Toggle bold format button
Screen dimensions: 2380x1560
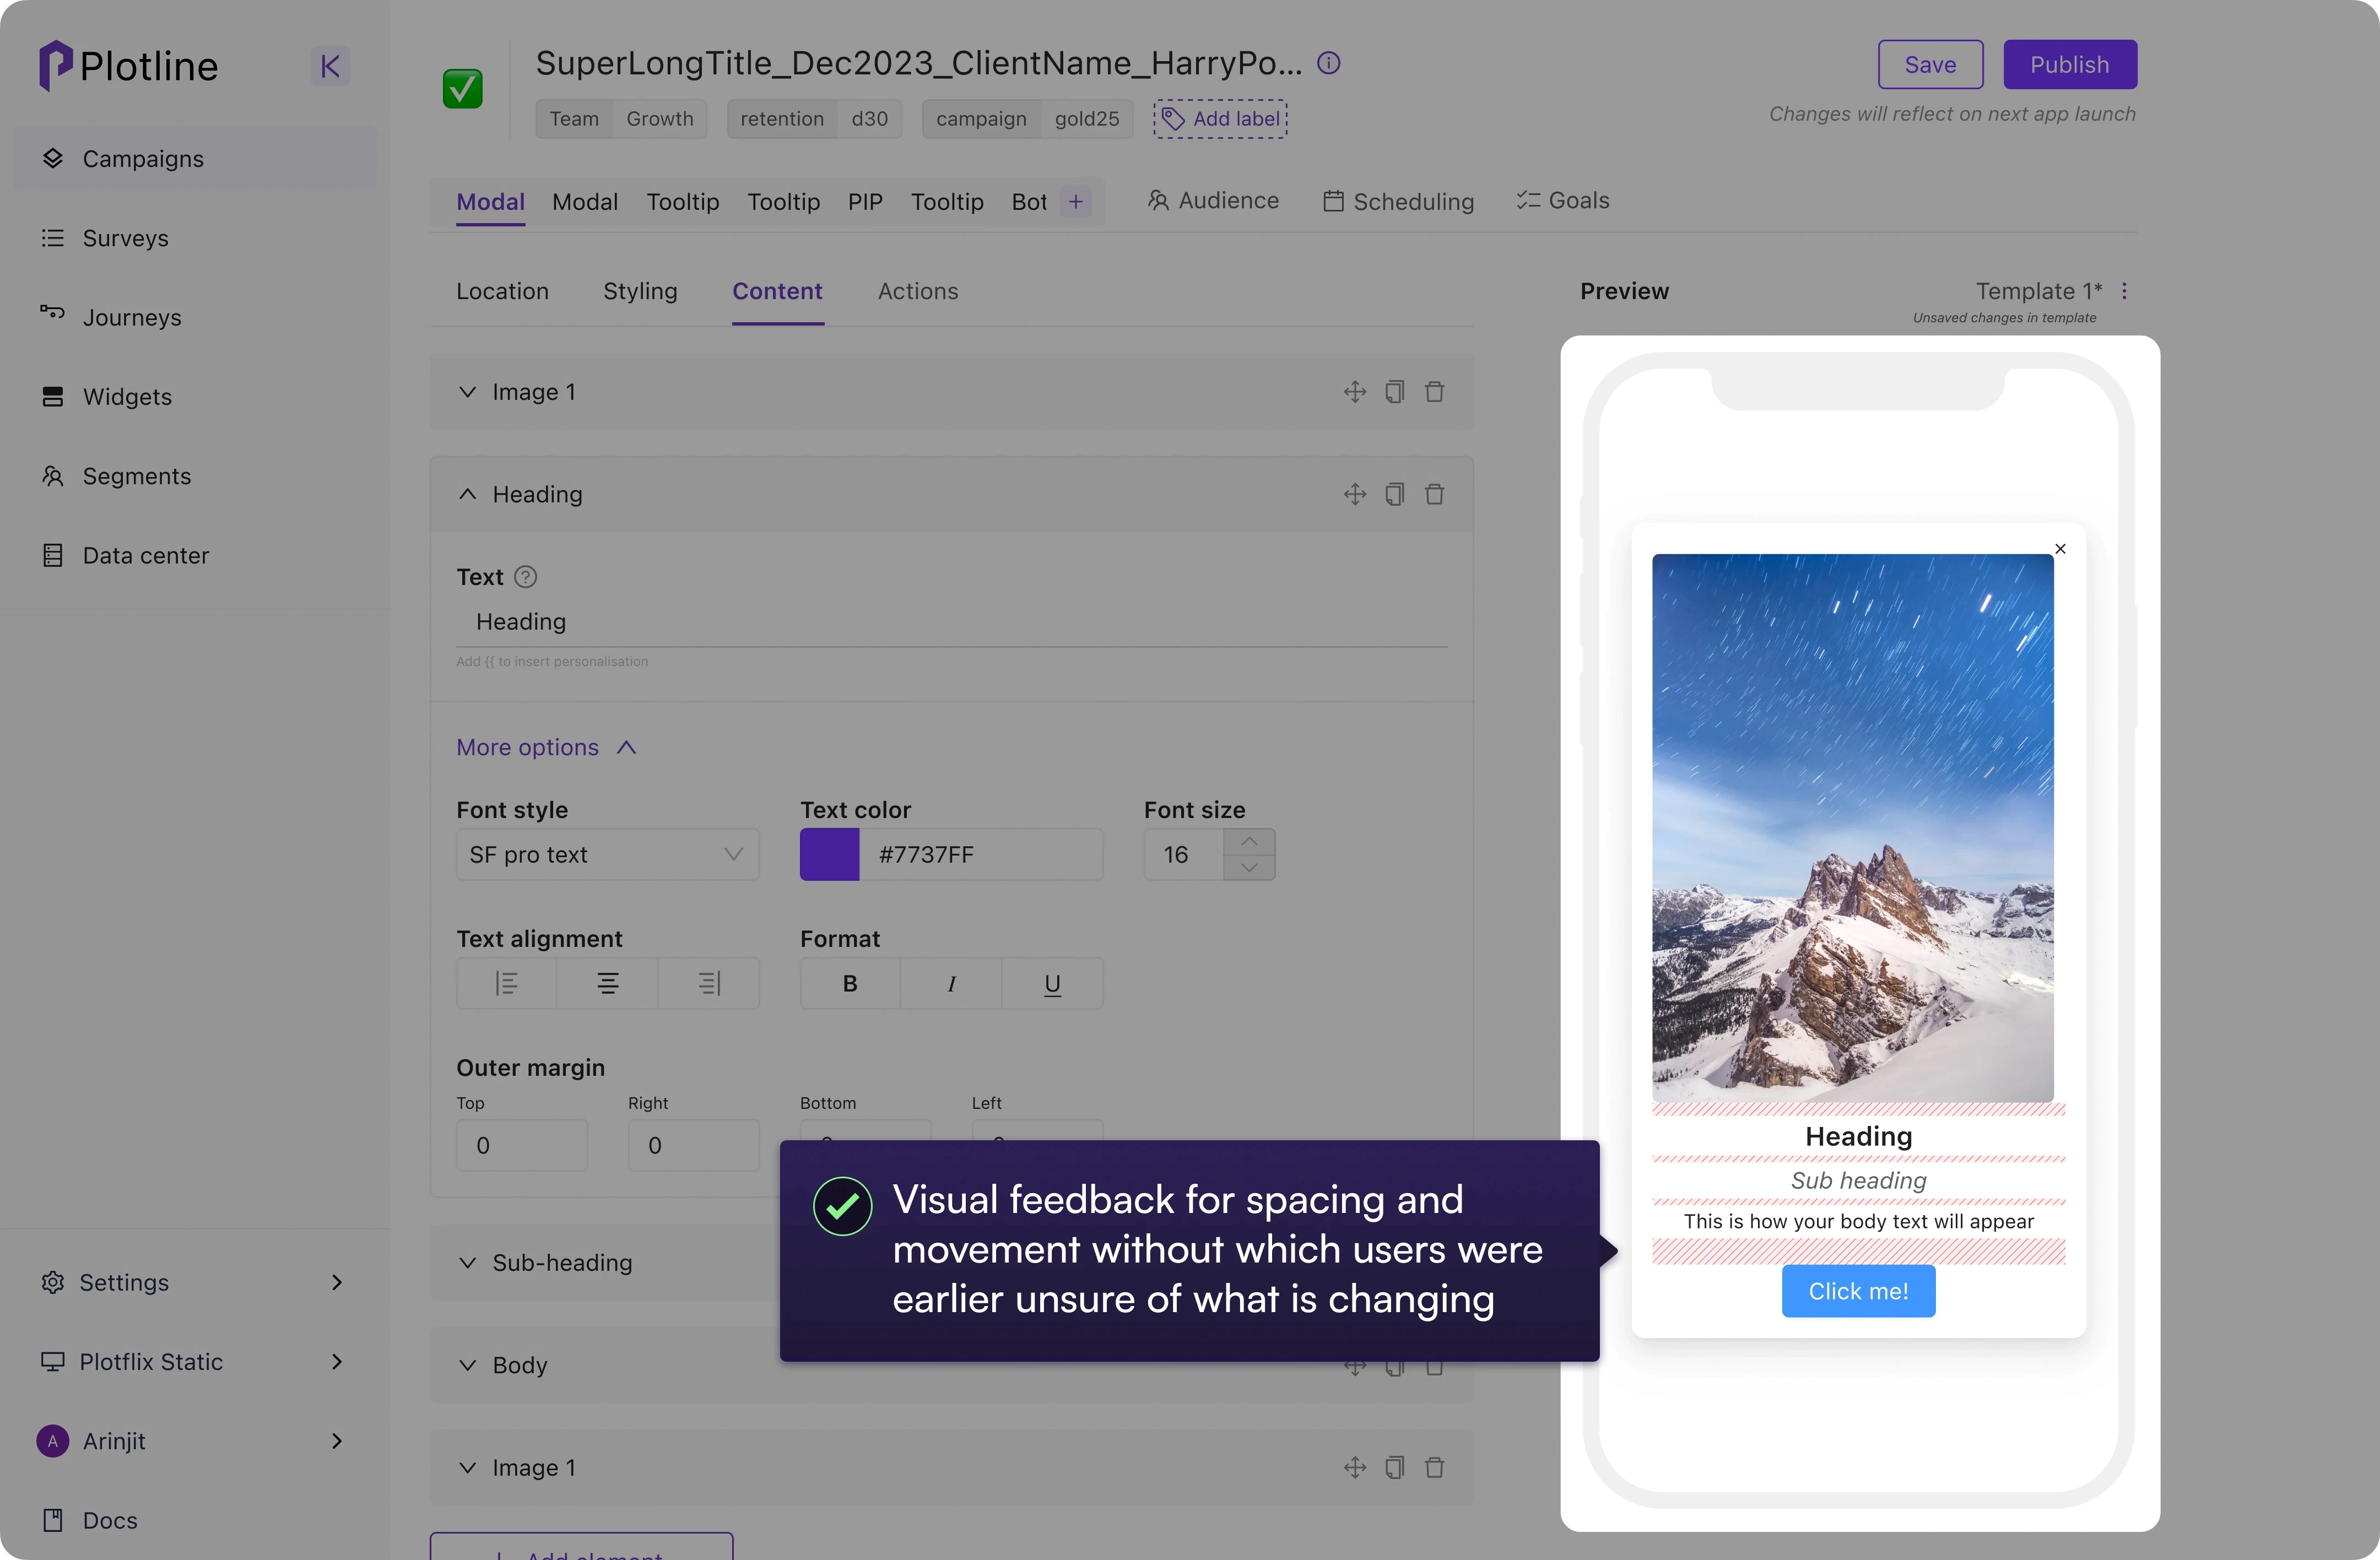coord(849,984)
